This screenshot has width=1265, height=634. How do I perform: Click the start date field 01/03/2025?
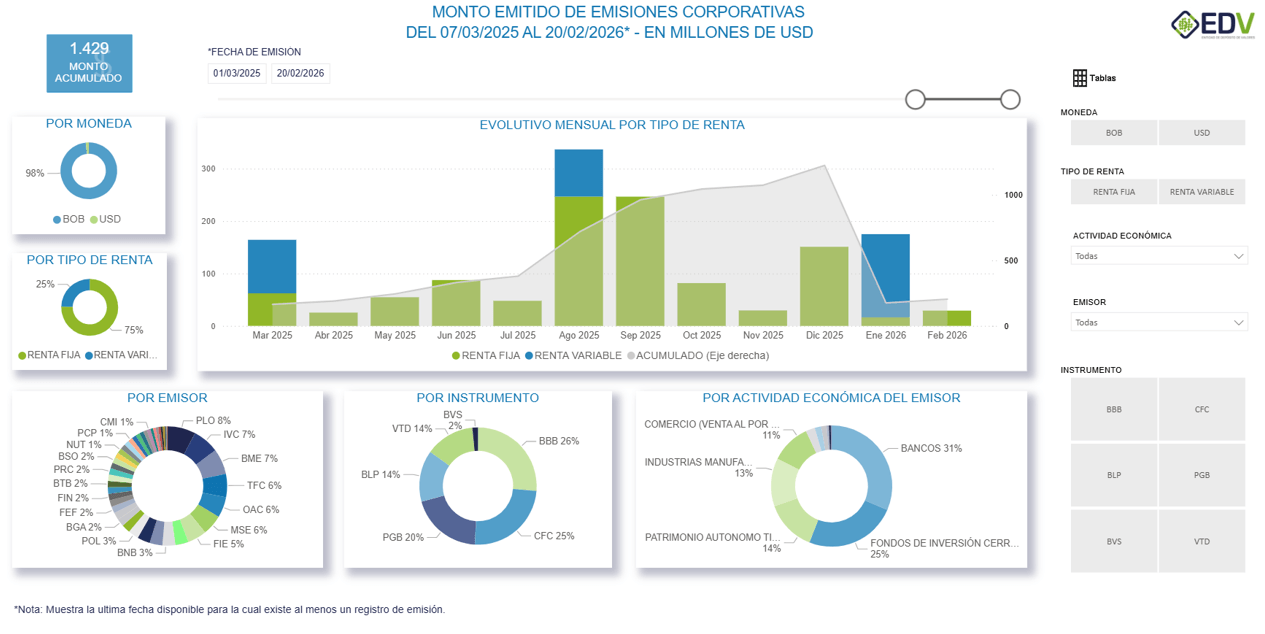click(237, 73)
